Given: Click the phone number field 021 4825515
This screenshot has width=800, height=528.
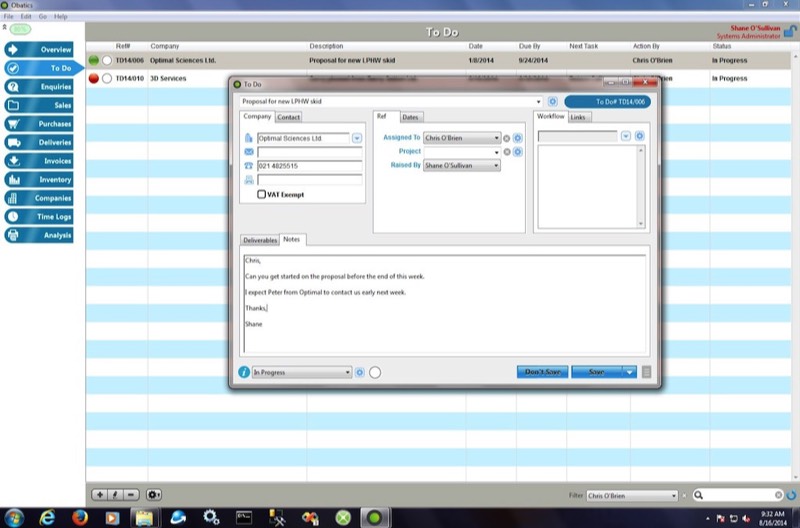Looking at the screenshot, I should click(310, 166).
